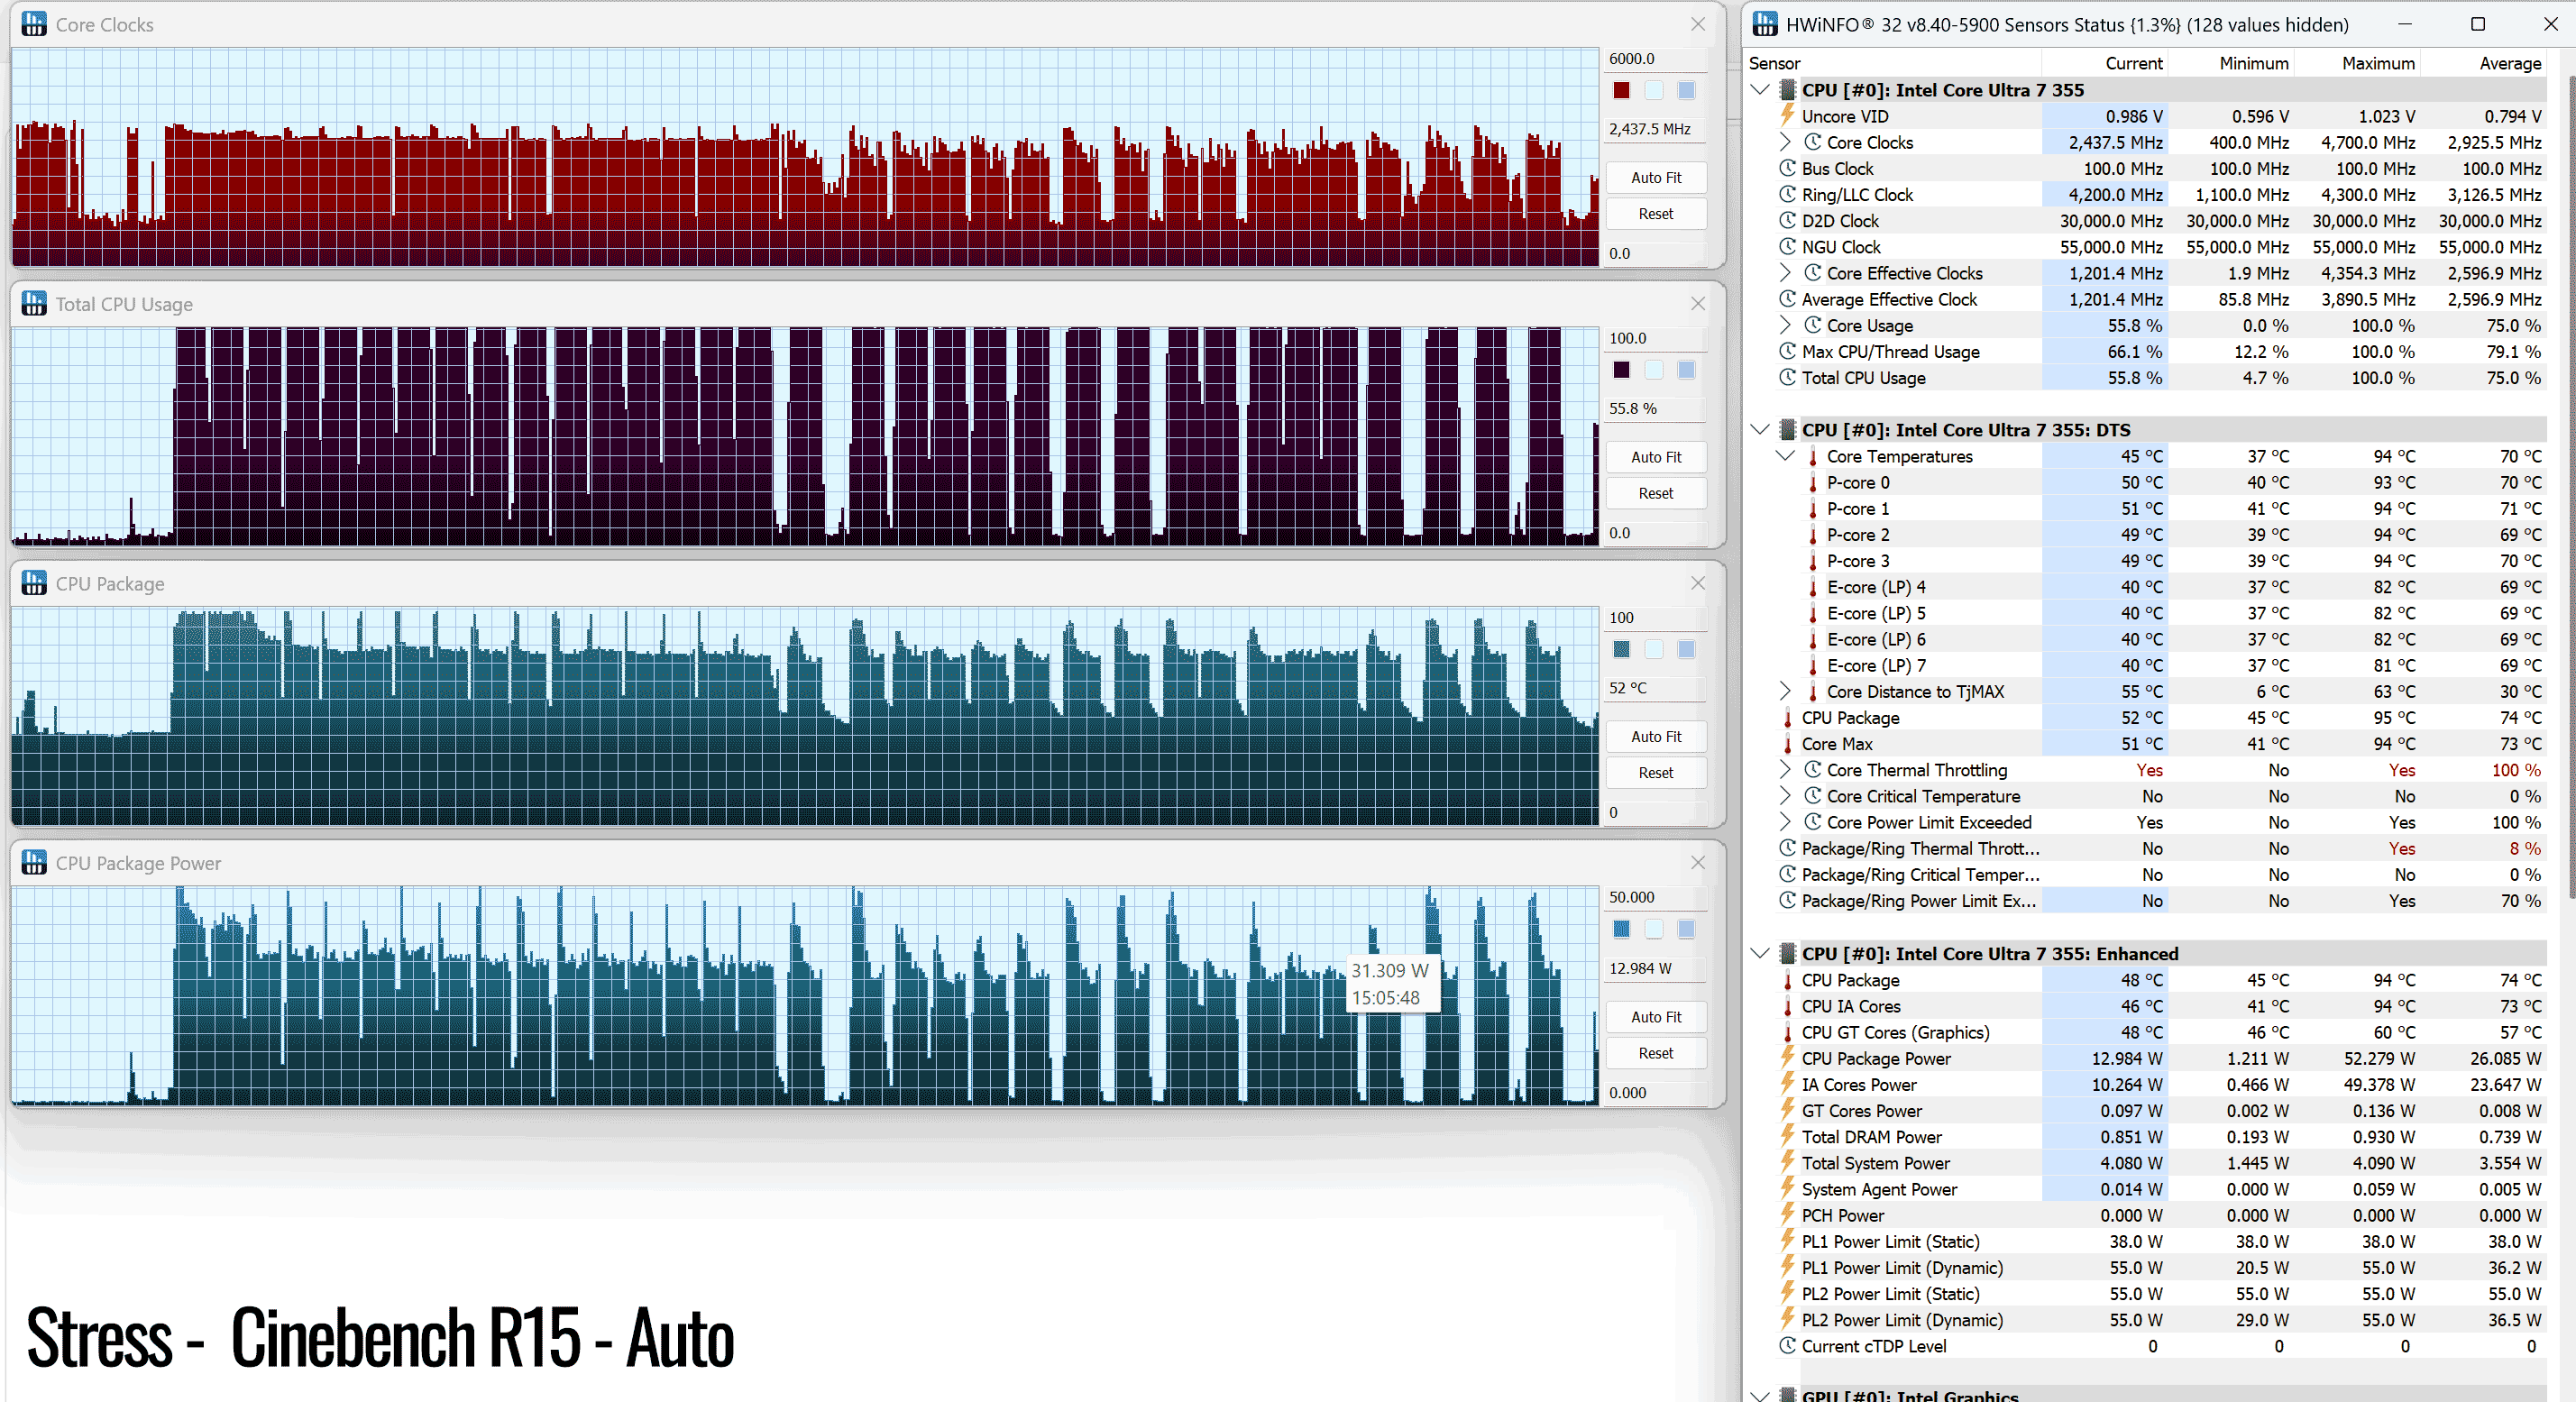Click the thermometer icon beside E-core (LP) 4
The width and height of the screenshot is (2576, 1402).
point(1813,587)
